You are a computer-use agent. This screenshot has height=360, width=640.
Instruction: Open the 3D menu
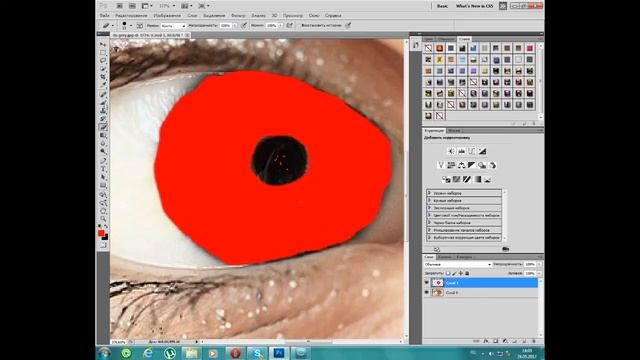point(275,16)
